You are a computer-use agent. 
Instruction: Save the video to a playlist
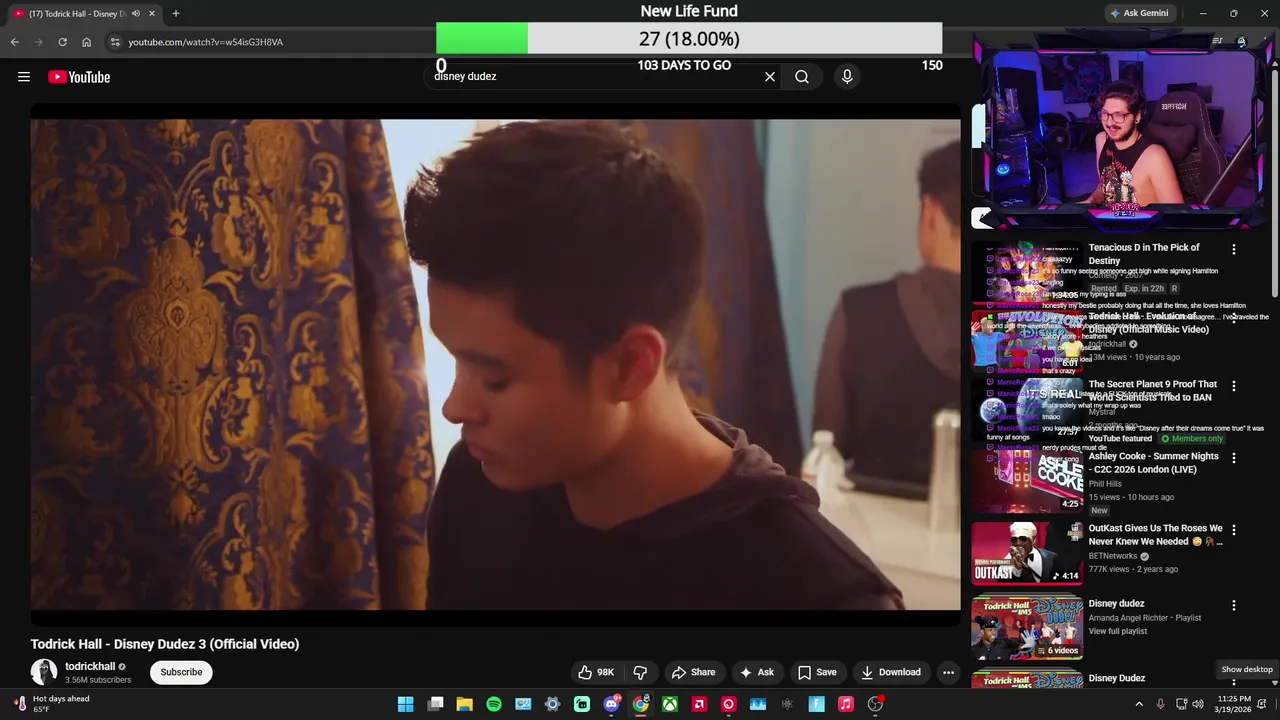click(817, 672)
